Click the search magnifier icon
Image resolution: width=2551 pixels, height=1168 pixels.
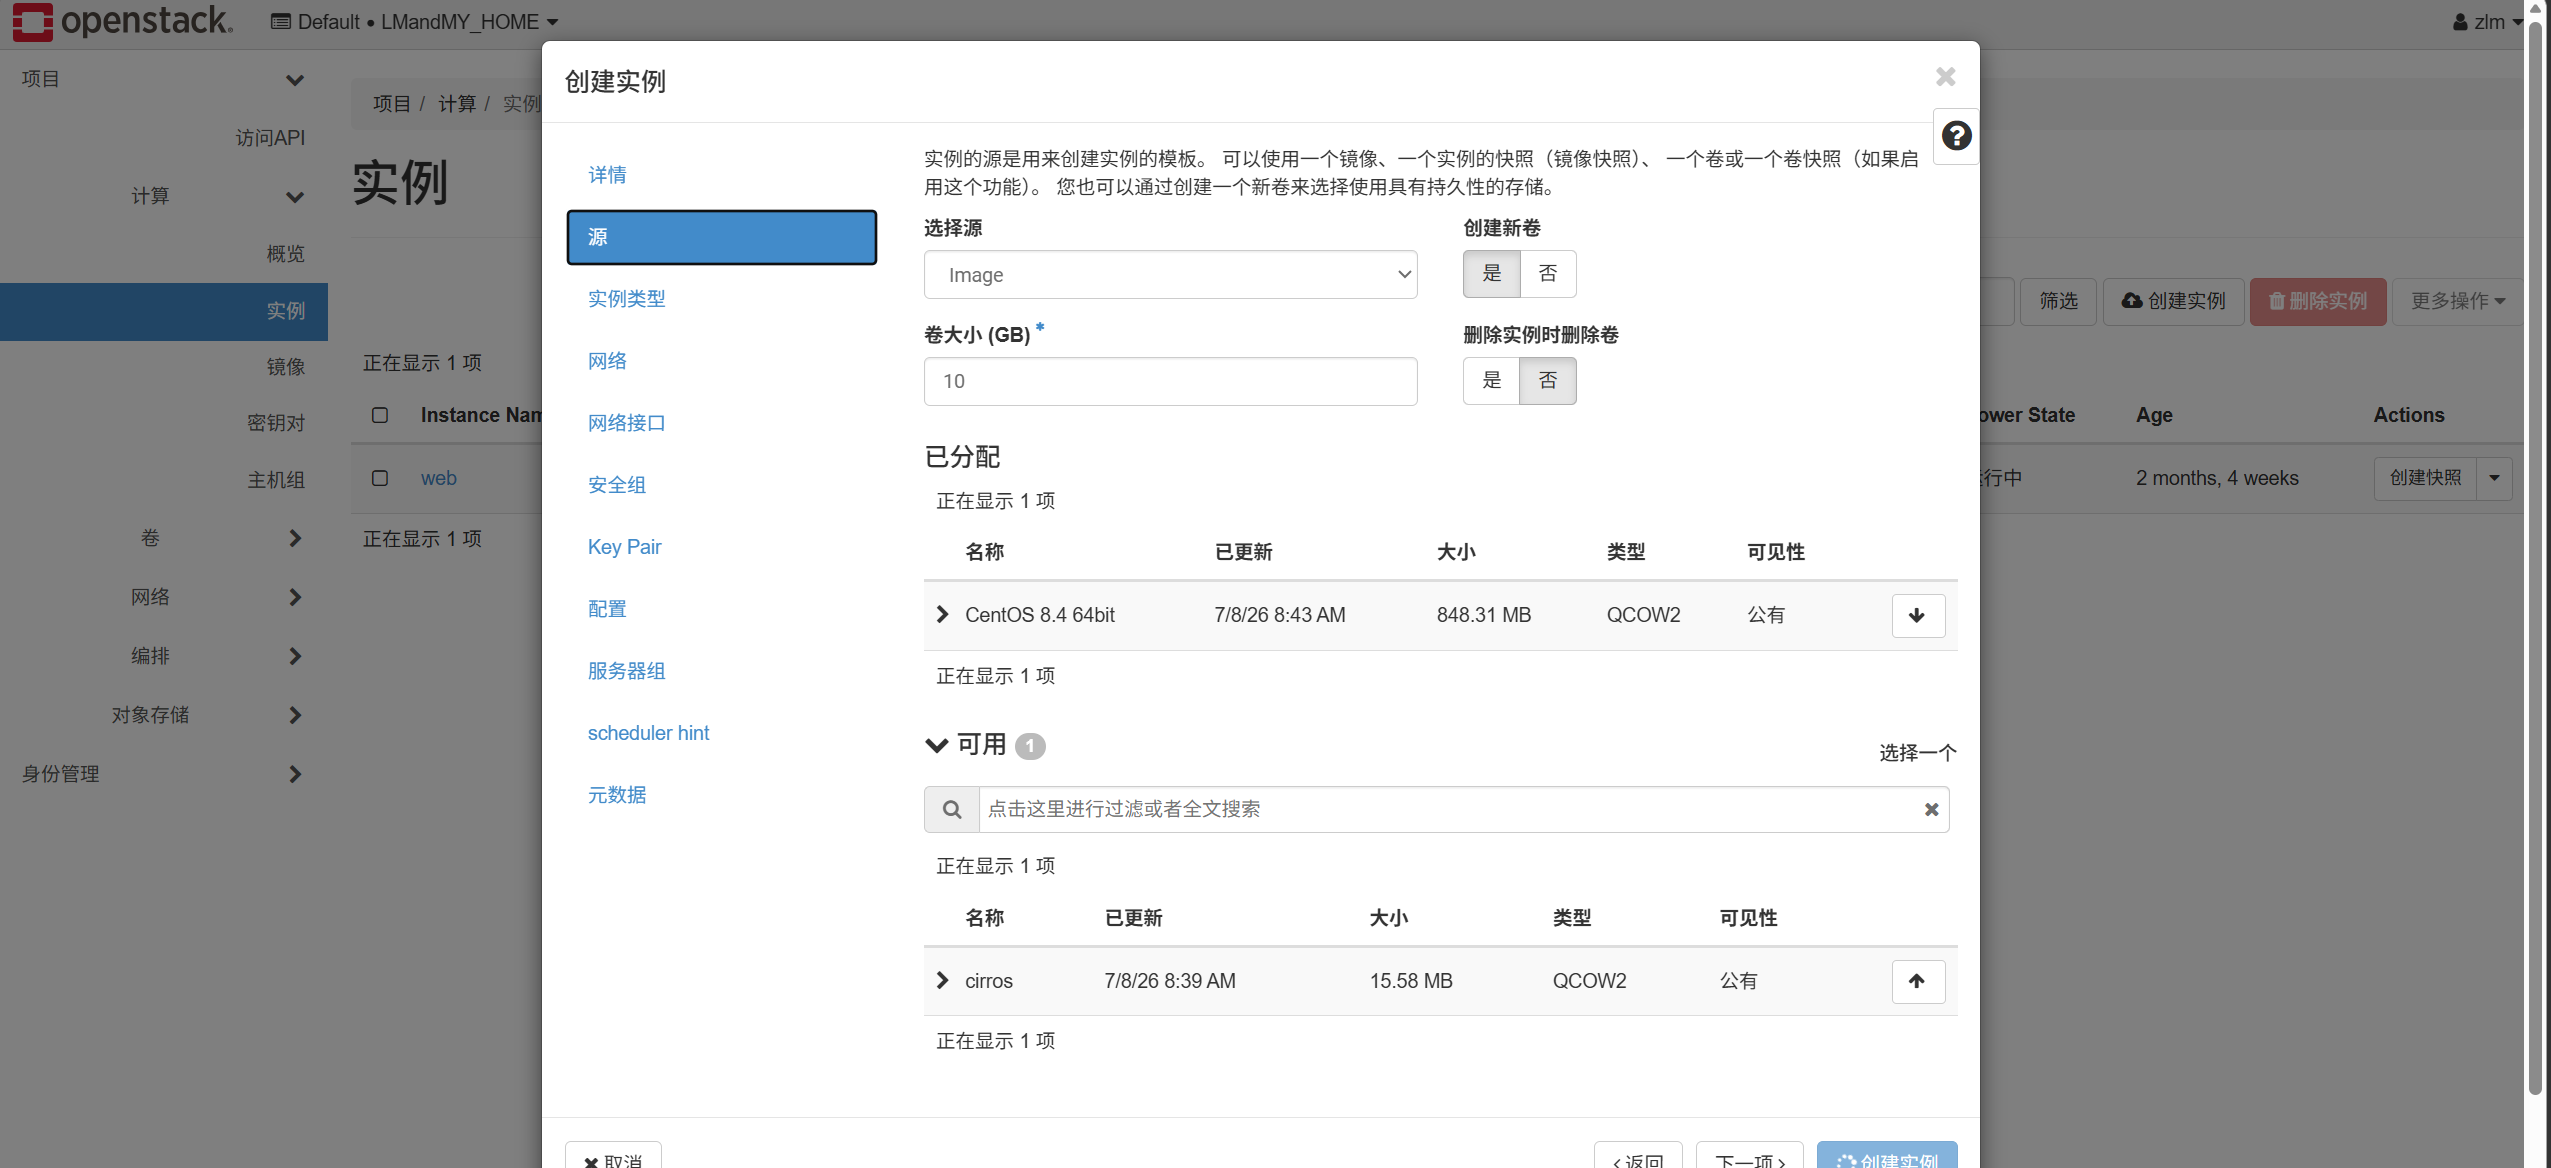click(952, 810)
